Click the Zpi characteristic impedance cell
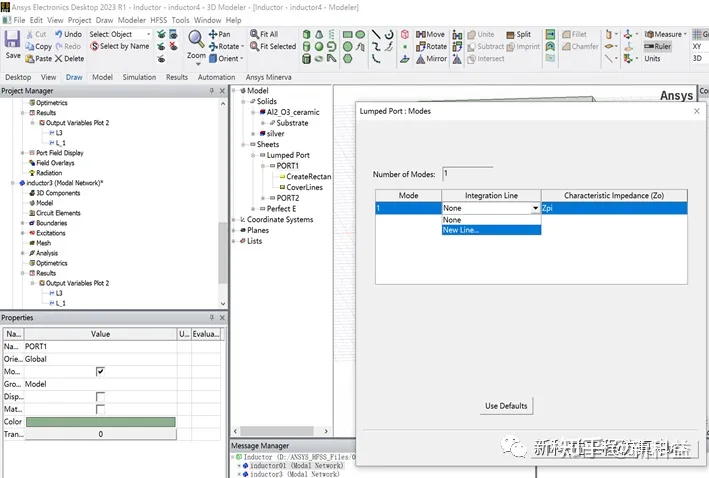Image resolution: width=709 pixels, height=478 pixels. pyautogui.click(x=614, y=208)
